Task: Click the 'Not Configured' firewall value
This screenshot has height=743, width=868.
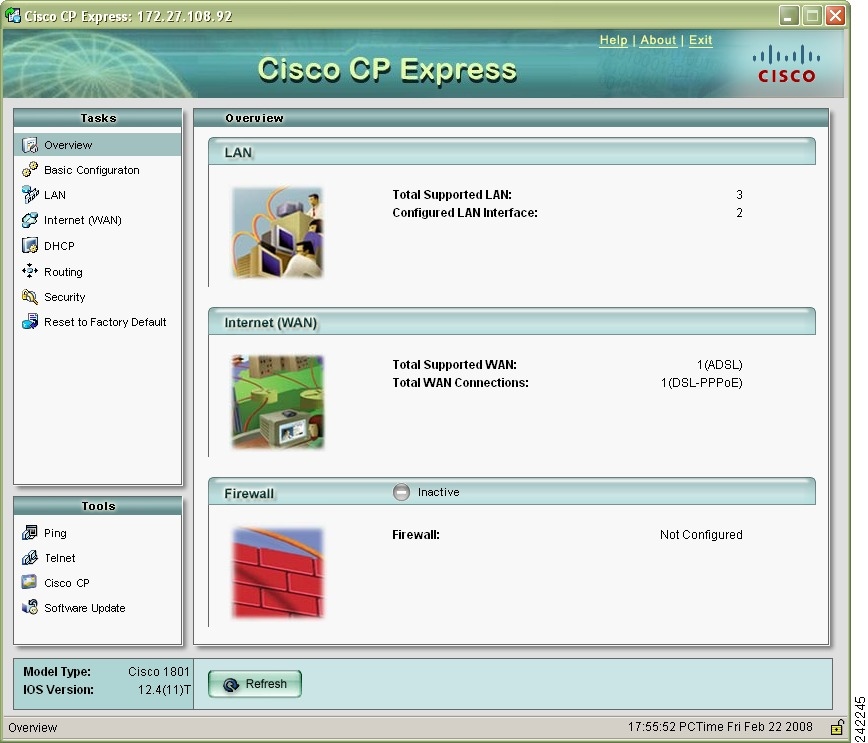Action: (x=701, y=535)
